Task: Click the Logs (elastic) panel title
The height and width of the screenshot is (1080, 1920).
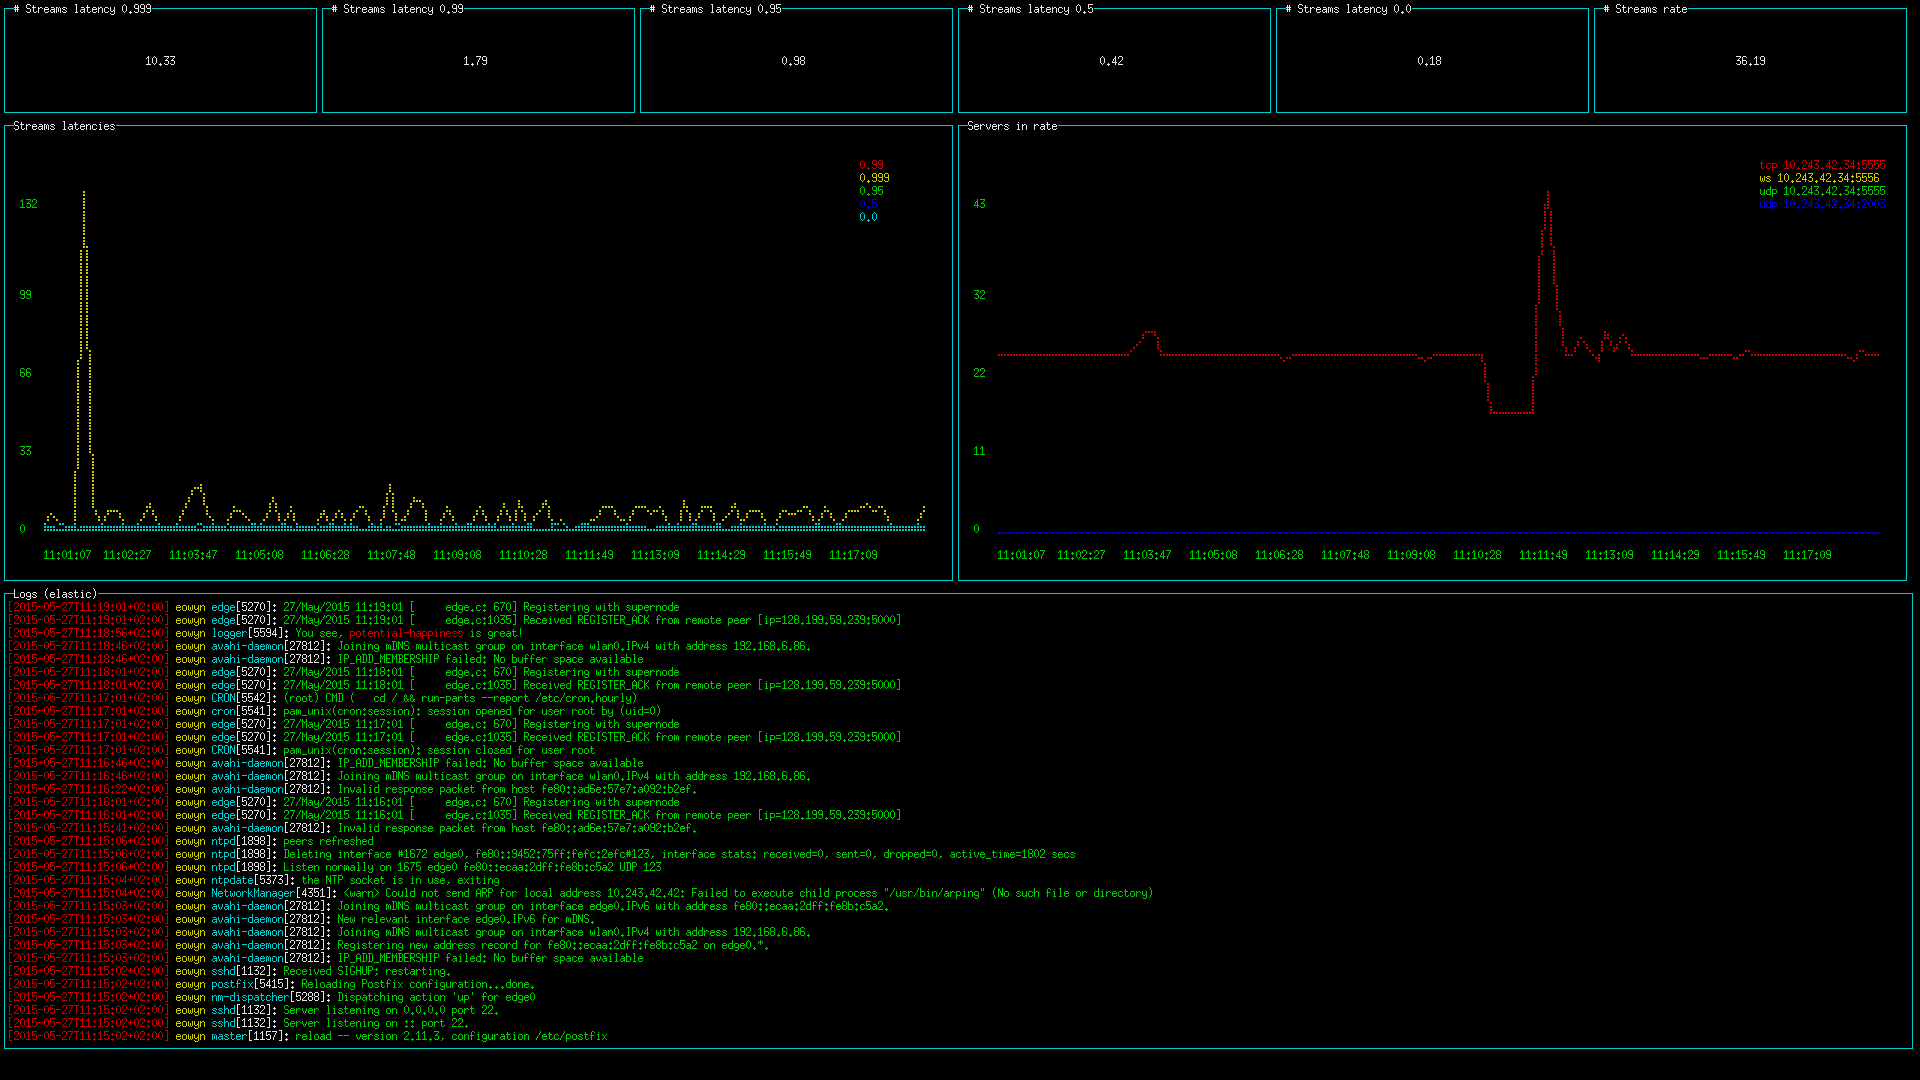Action: 55,594
